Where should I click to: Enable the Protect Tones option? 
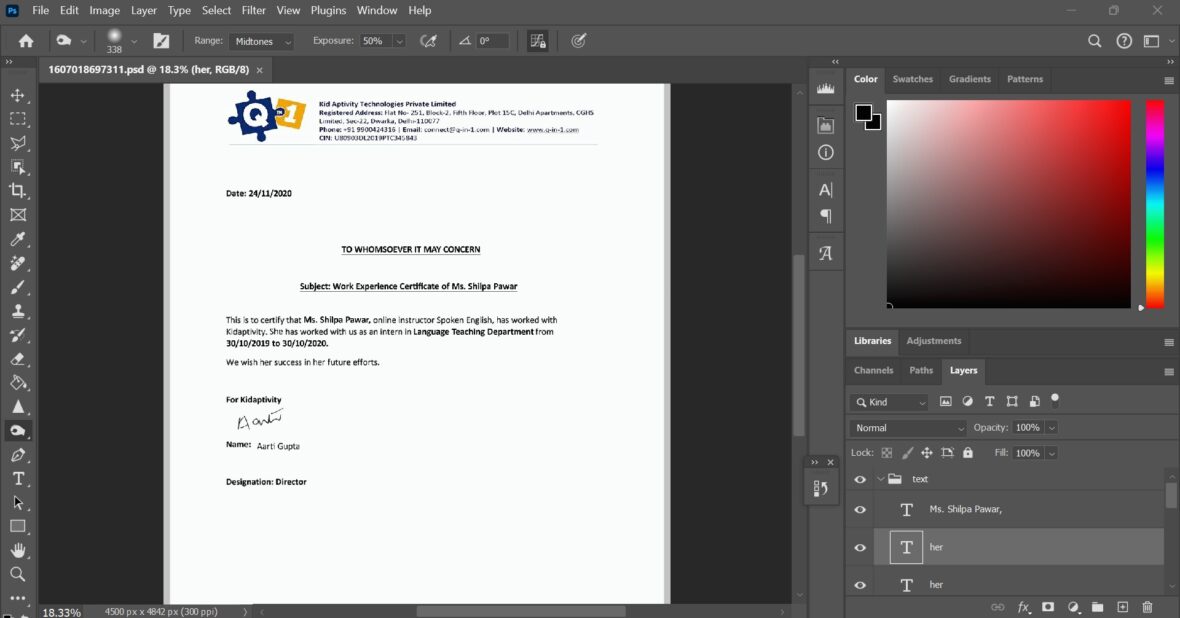point(538,41)
